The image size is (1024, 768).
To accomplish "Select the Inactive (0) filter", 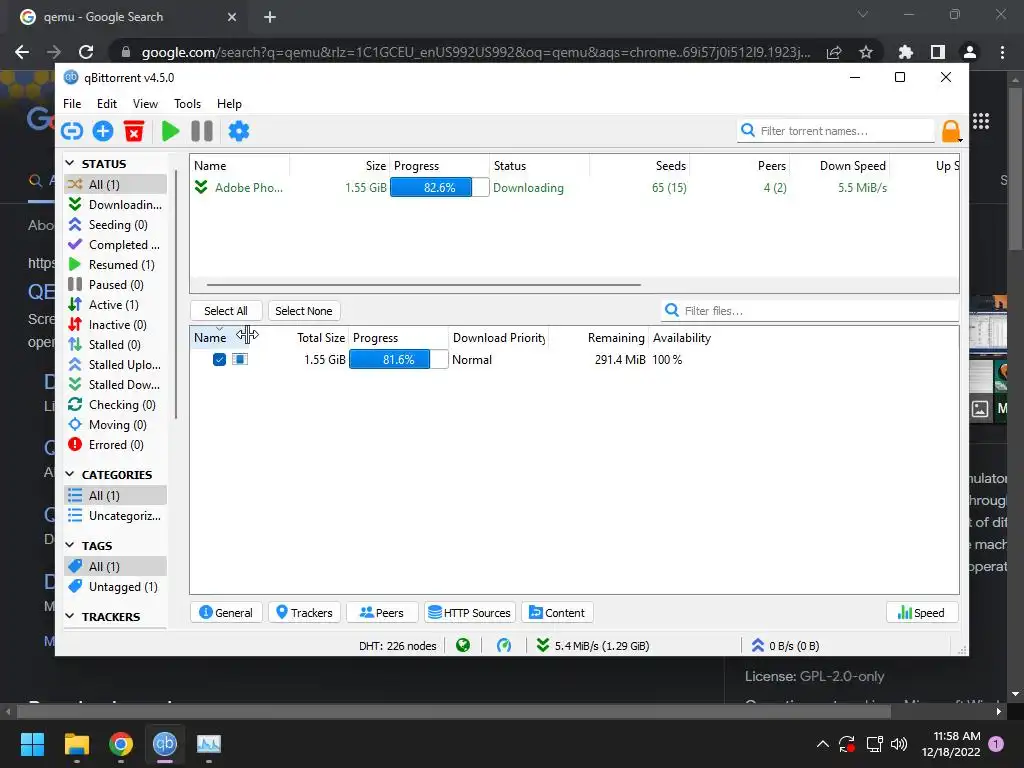I will [116, 325].
